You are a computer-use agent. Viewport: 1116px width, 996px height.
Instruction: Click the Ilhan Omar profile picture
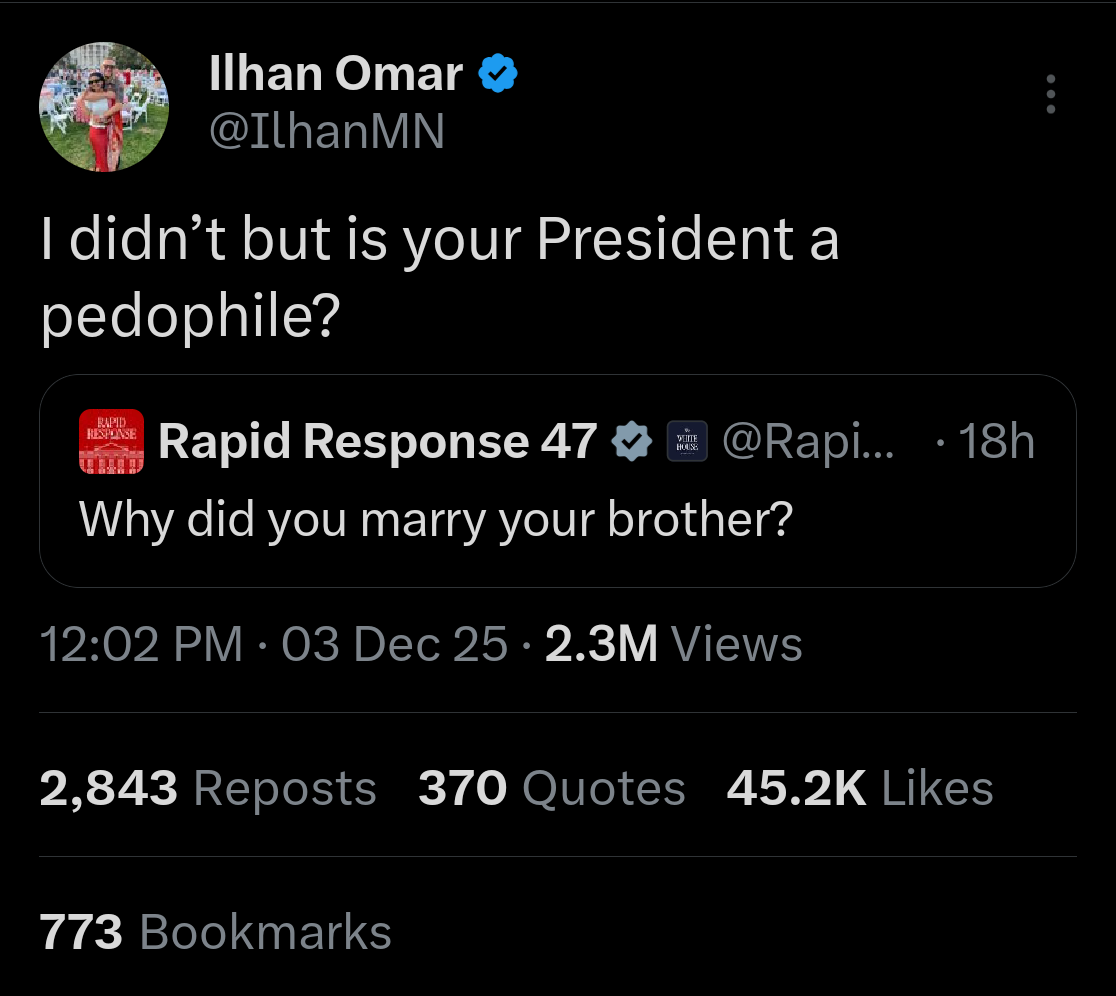click(104, 107)
